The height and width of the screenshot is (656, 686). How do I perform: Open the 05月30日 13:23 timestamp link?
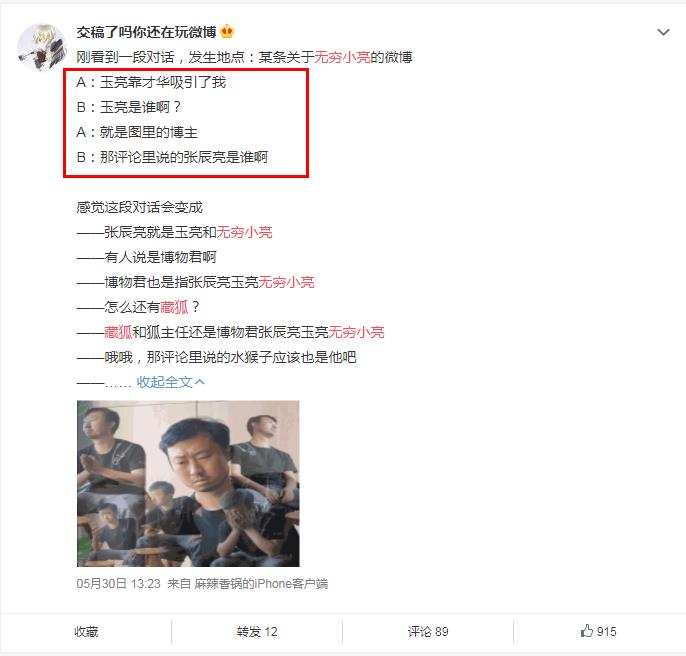(119, 584)
